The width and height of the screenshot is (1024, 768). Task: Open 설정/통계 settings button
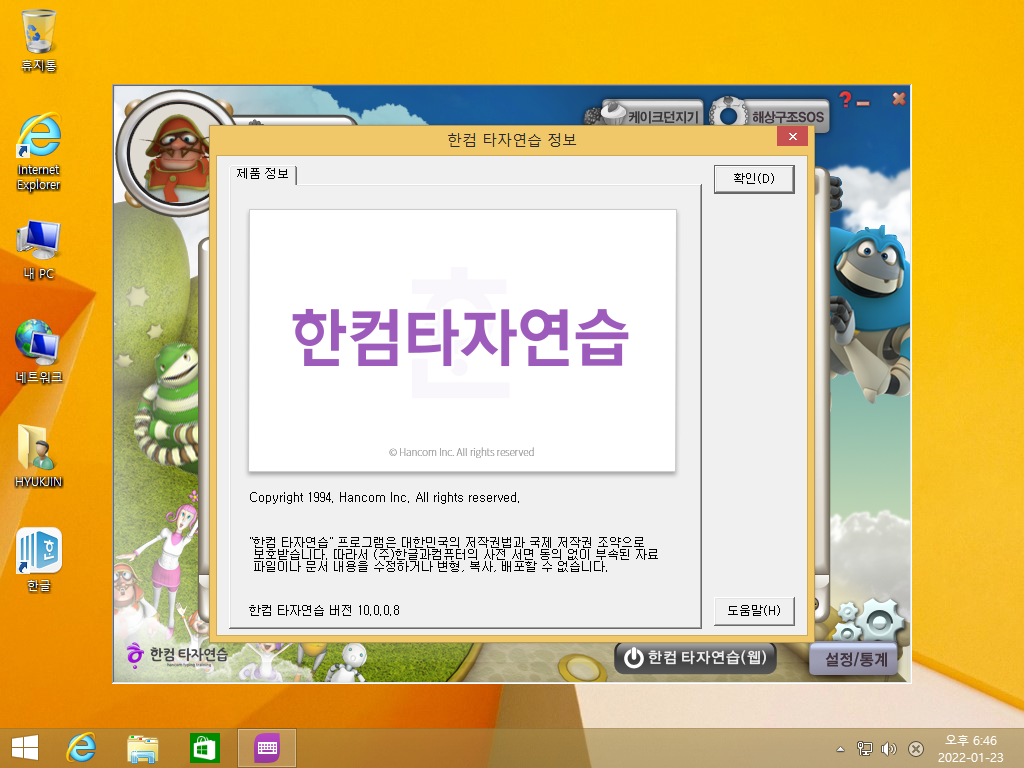[x=856, y=658]
